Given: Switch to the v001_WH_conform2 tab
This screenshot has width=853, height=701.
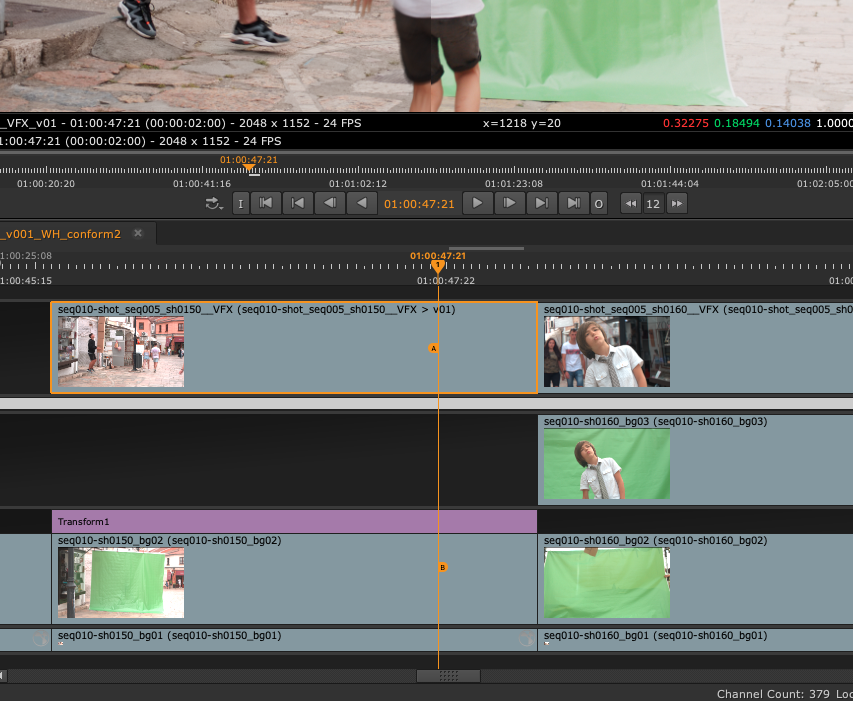Looking at the screenshot, I should pos(60,233).
